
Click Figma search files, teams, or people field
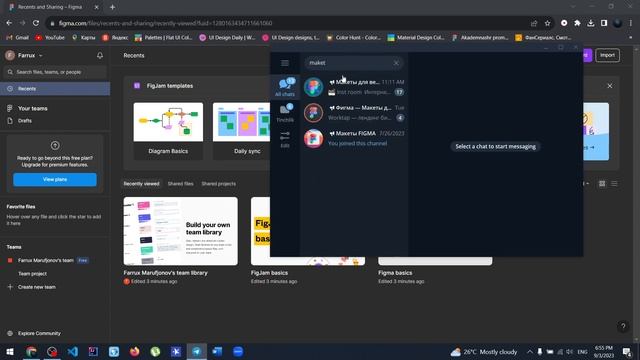(x=55, y=72)
